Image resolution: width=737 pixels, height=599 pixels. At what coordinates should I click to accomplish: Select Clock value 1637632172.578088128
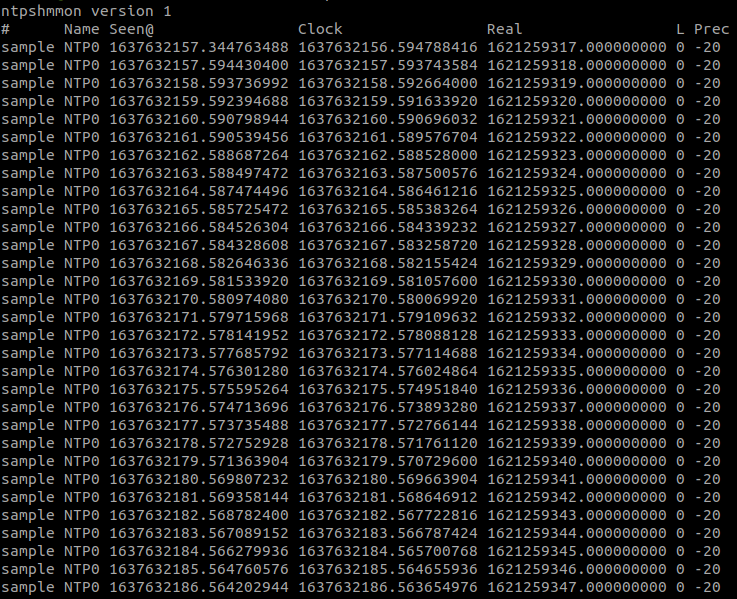tap(388, 335)
